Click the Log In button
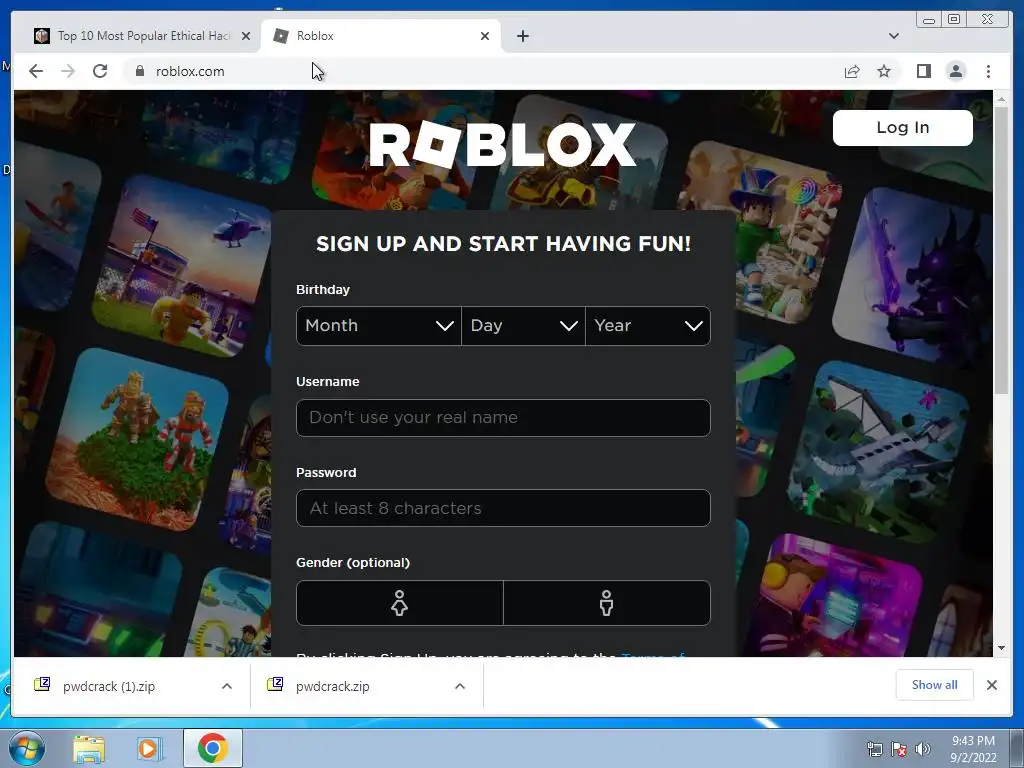 tap(903, 128)
